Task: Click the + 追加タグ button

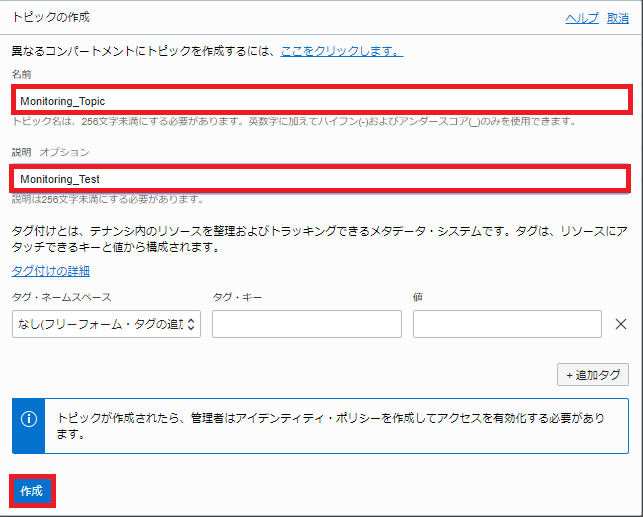Action: click(x=592, y=375)
